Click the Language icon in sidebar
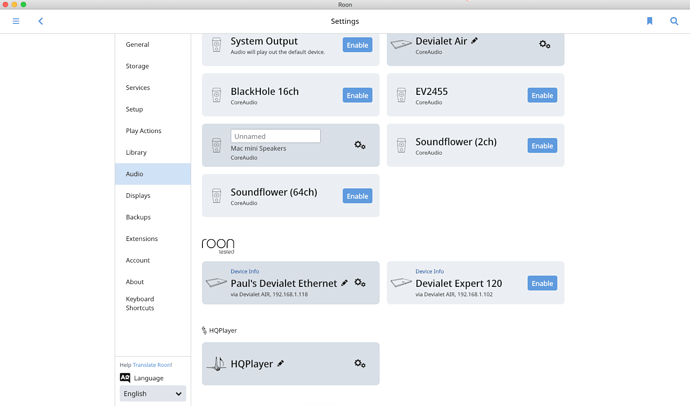 (x=125, y=378)
